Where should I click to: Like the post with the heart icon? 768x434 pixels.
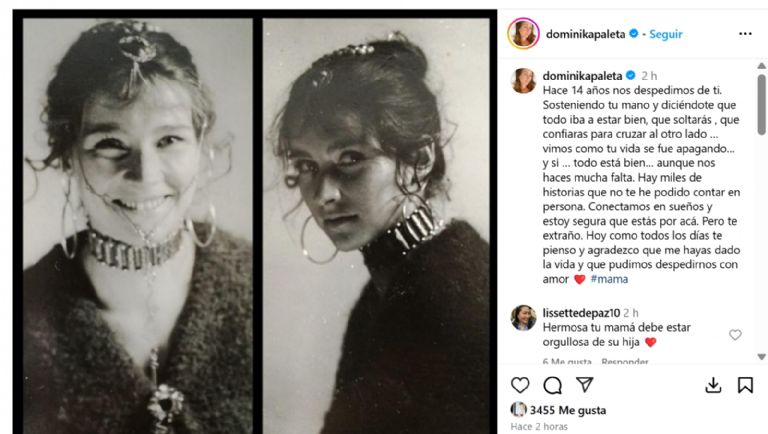(x=520, y=385)
